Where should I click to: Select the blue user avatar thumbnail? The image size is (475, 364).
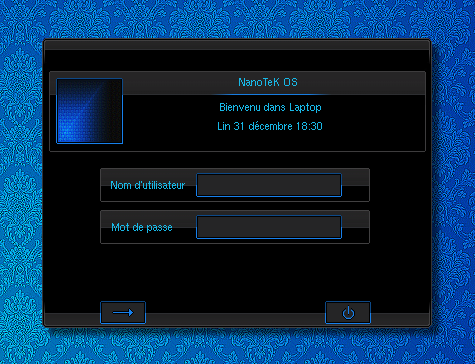[90, 111]
